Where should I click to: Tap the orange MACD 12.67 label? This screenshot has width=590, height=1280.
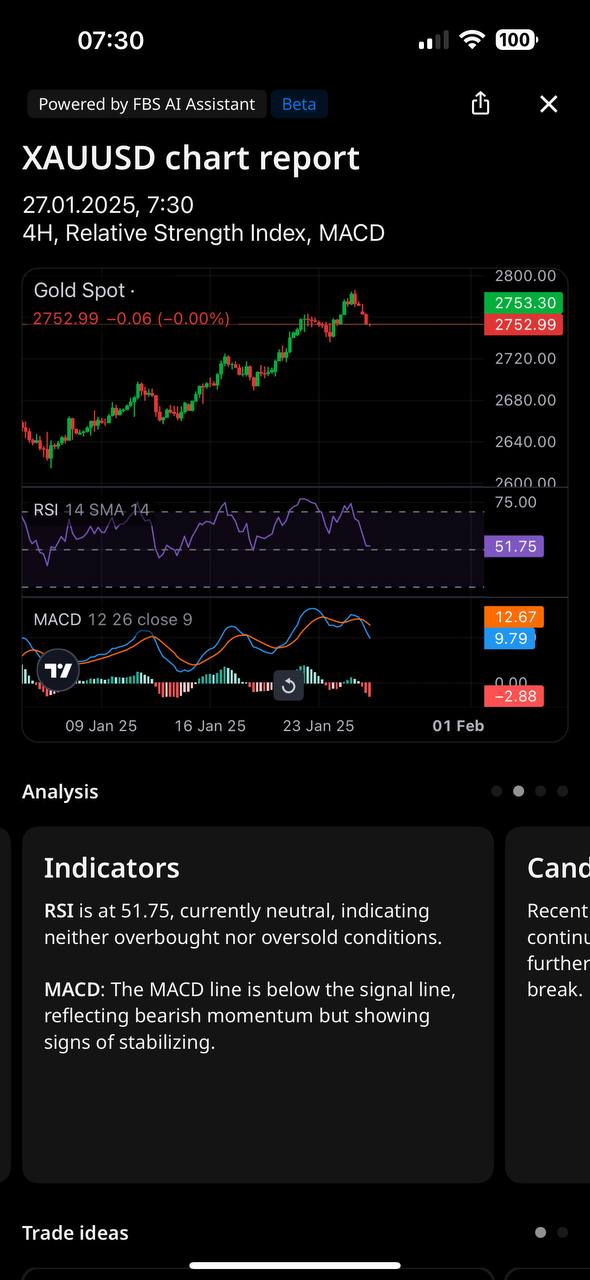coord(513,617)
